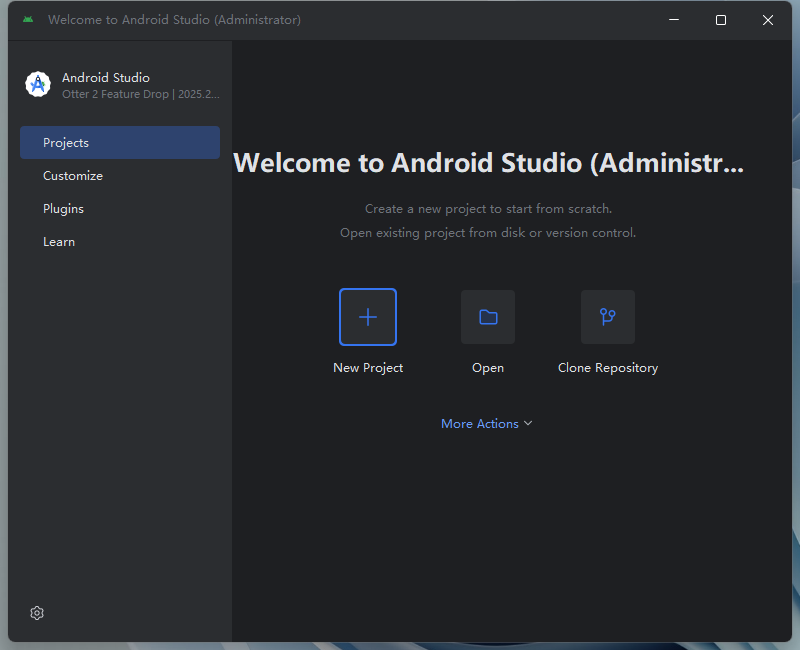
Task: Click the Open folder icon
Action: [488, 317]
